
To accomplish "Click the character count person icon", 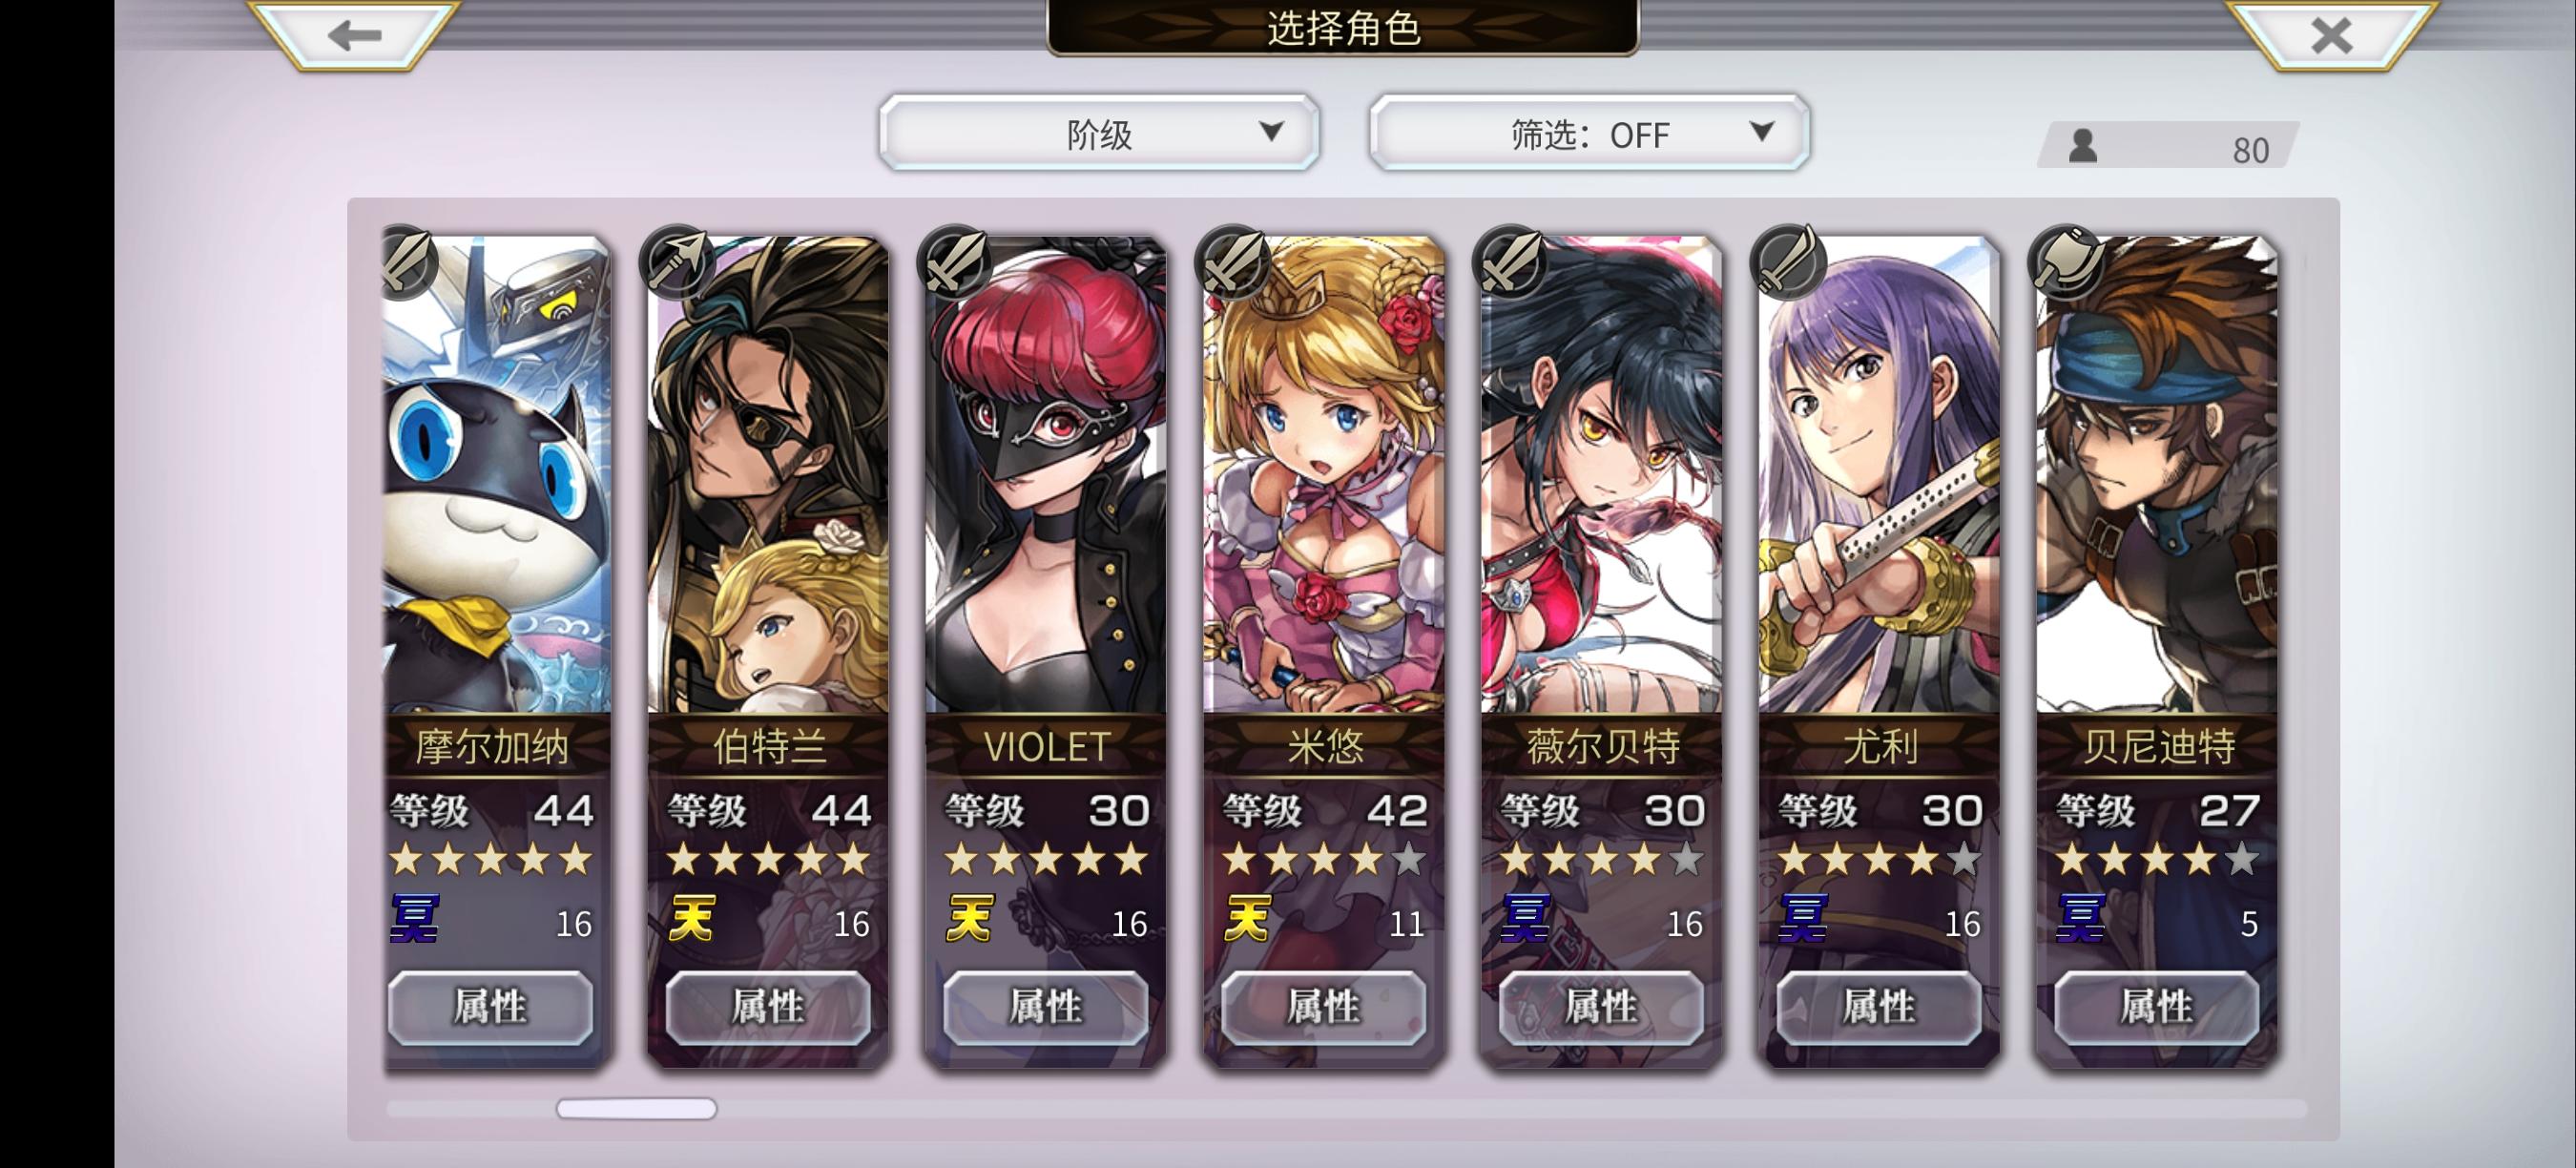I will point(2082,146).
